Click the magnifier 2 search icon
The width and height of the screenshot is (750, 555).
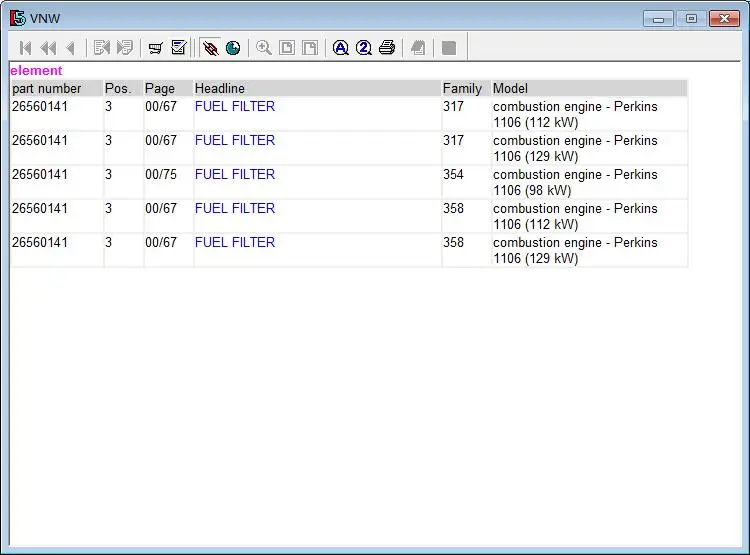point(364,48)
